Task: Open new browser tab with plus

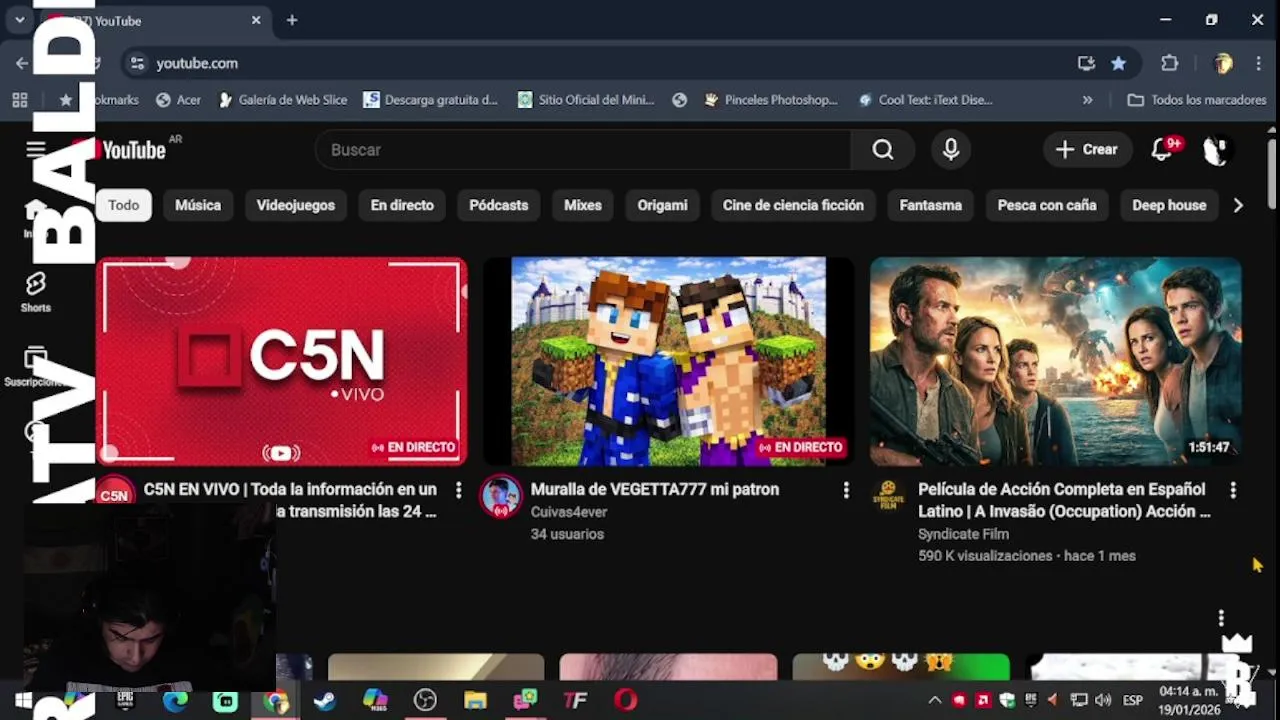Action: tap(292, 20)
